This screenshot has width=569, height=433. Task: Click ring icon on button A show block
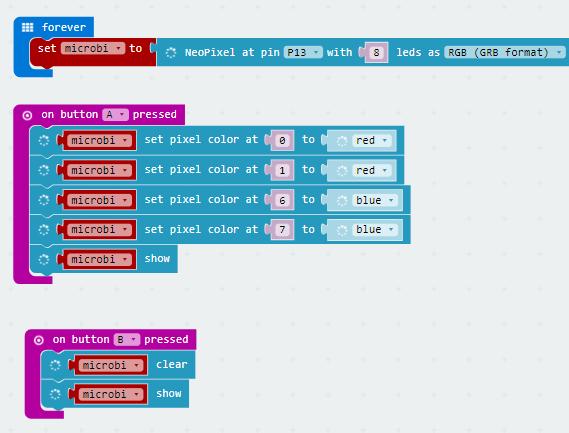point(44,259)
